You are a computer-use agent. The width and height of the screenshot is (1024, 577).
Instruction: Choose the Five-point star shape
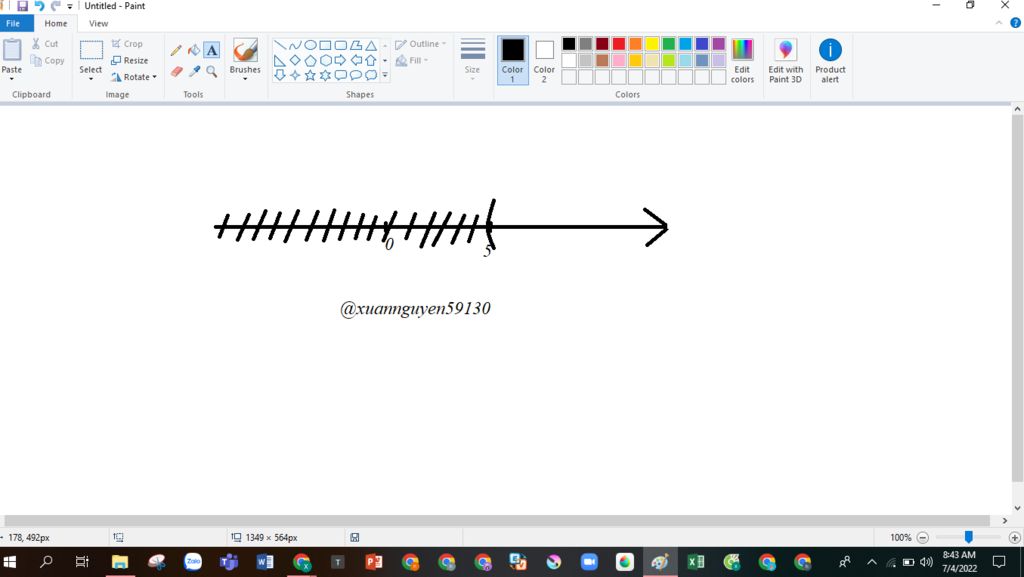310,75
